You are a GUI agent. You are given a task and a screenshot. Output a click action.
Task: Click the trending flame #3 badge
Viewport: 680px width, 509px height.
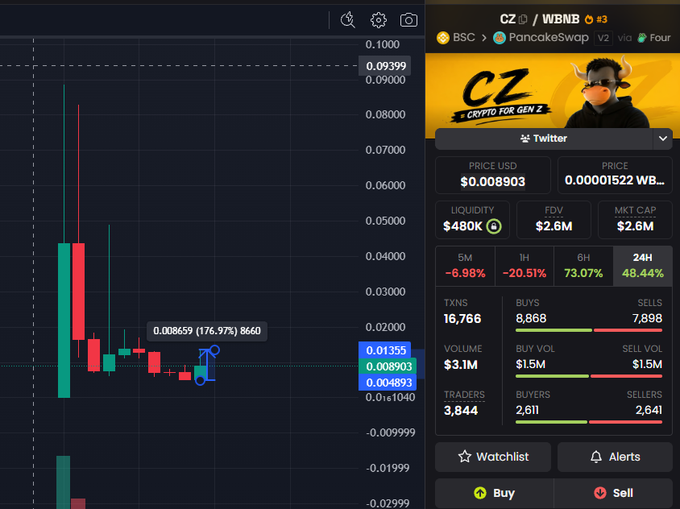click(x=596, y=19)
